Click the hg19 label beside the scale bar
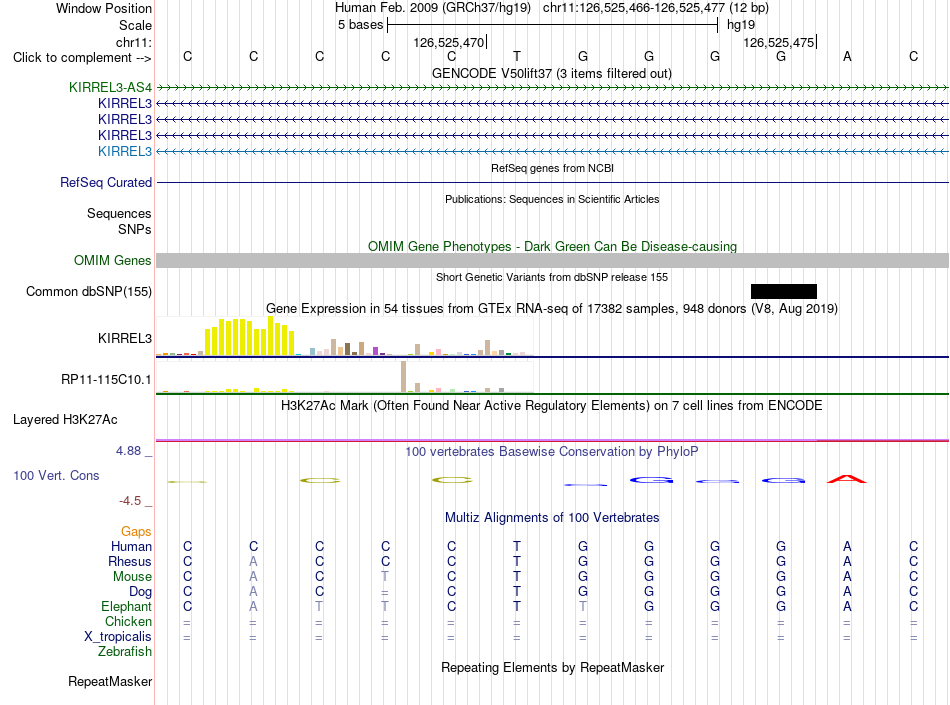Image resolution: width=950 pixels, height=705 pixels. pyautogui.click(x=741, y=25)
